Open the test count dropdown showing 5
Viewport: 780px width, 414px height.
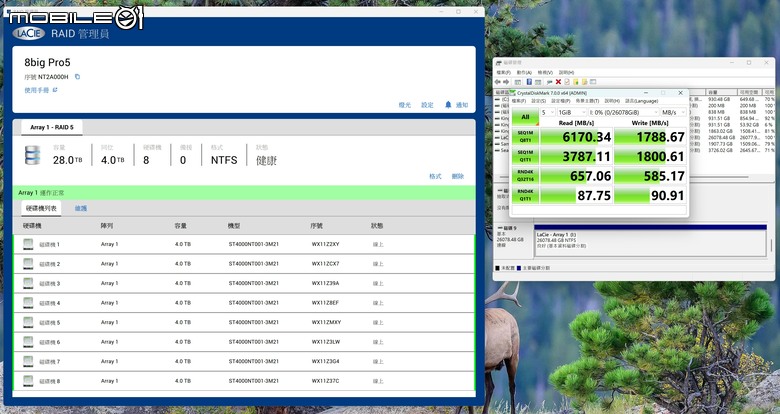[548, 112]
